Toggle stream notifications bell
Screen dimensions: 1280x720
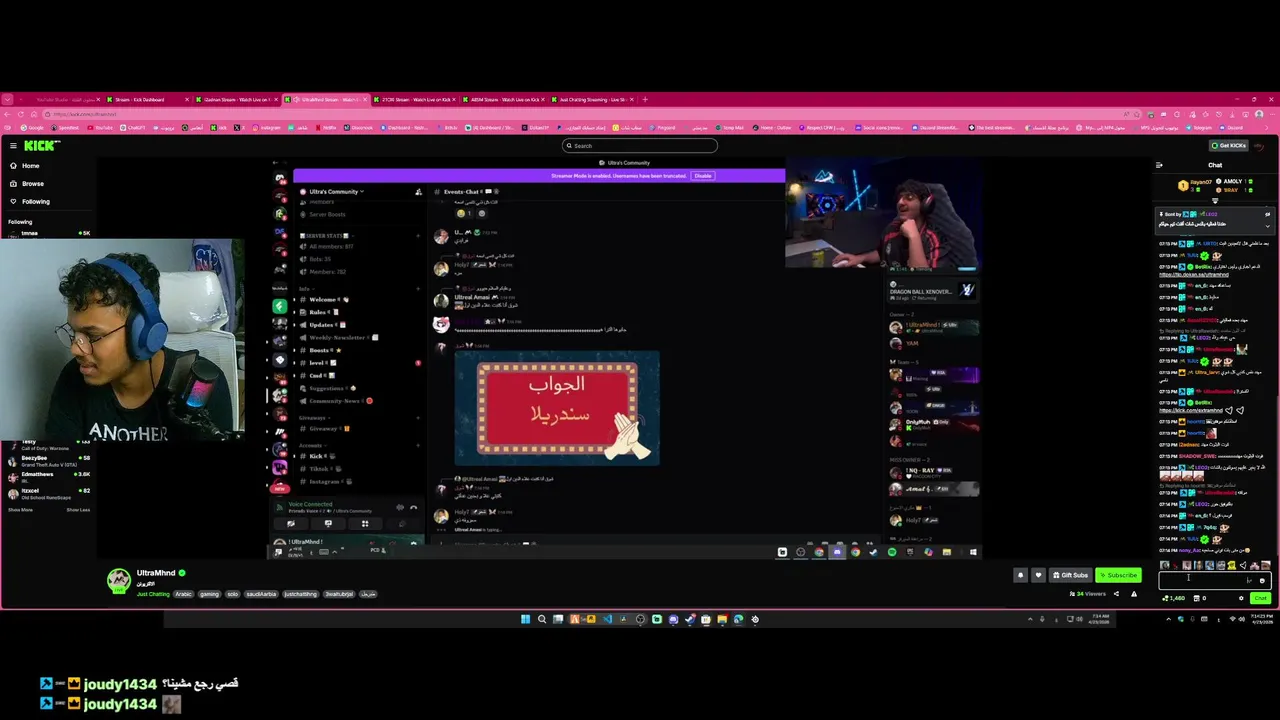pyautogui.click(x=1020, y=575)
